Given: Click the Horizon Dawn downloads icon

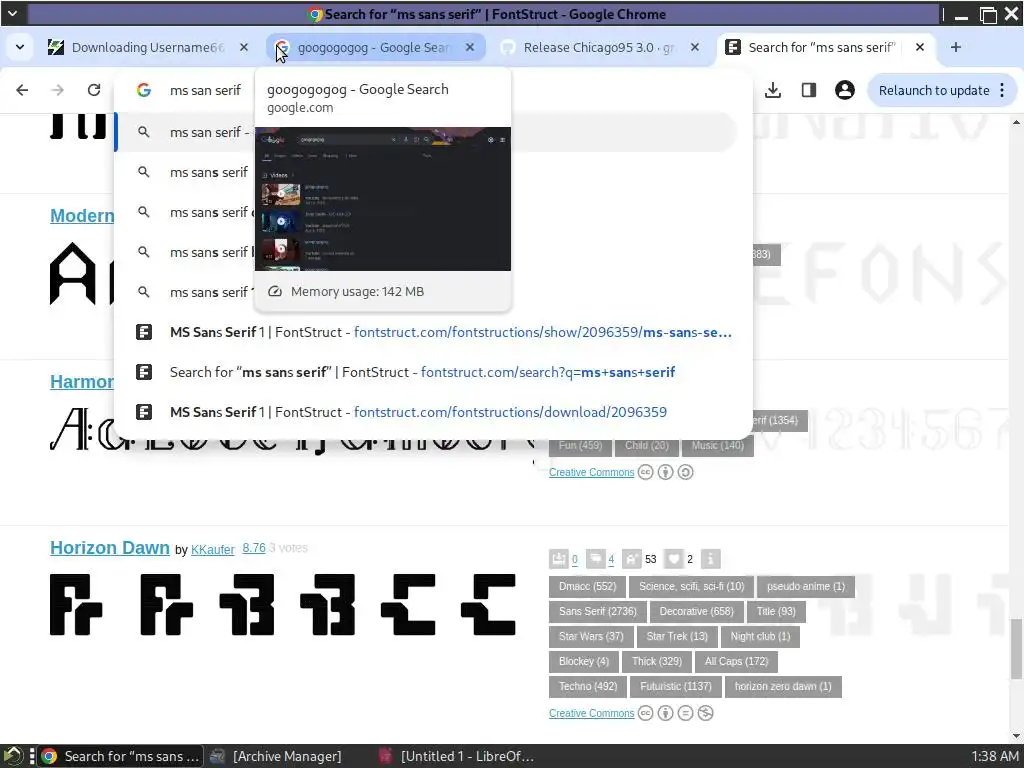Looking at the screenshot, I should coord(559,559).
